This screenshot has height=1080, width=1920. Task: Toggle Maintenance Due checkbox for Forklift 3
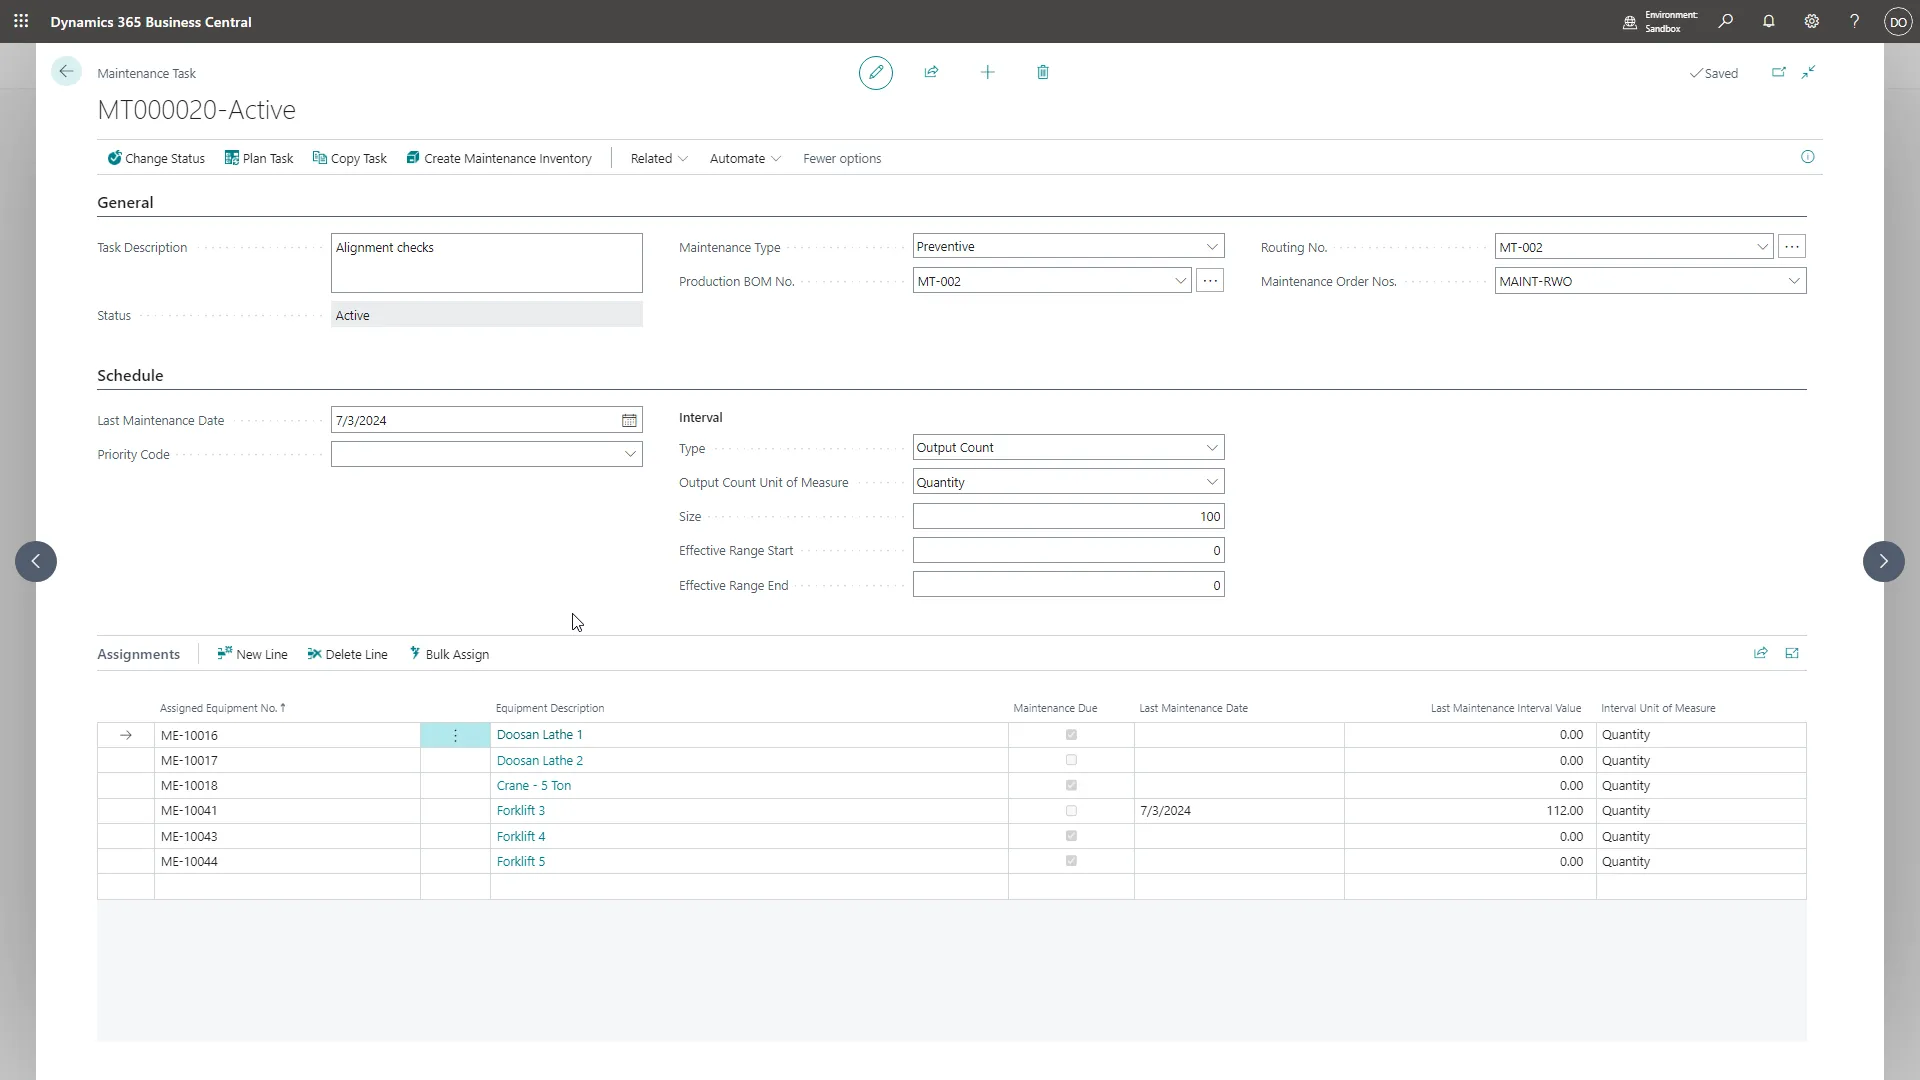coord(1071,811)
